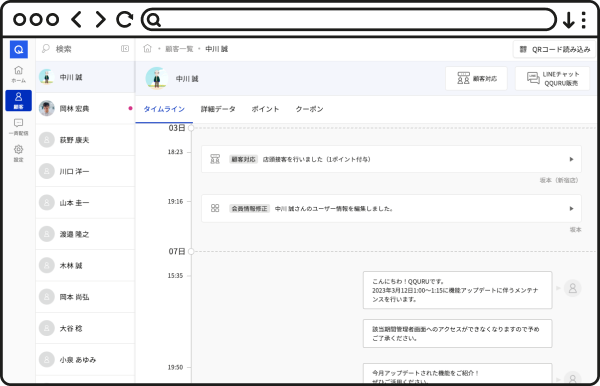The image size is (600, 386).
Task: Collapse the customer list panel icon
Action: [x=125, y=49]
